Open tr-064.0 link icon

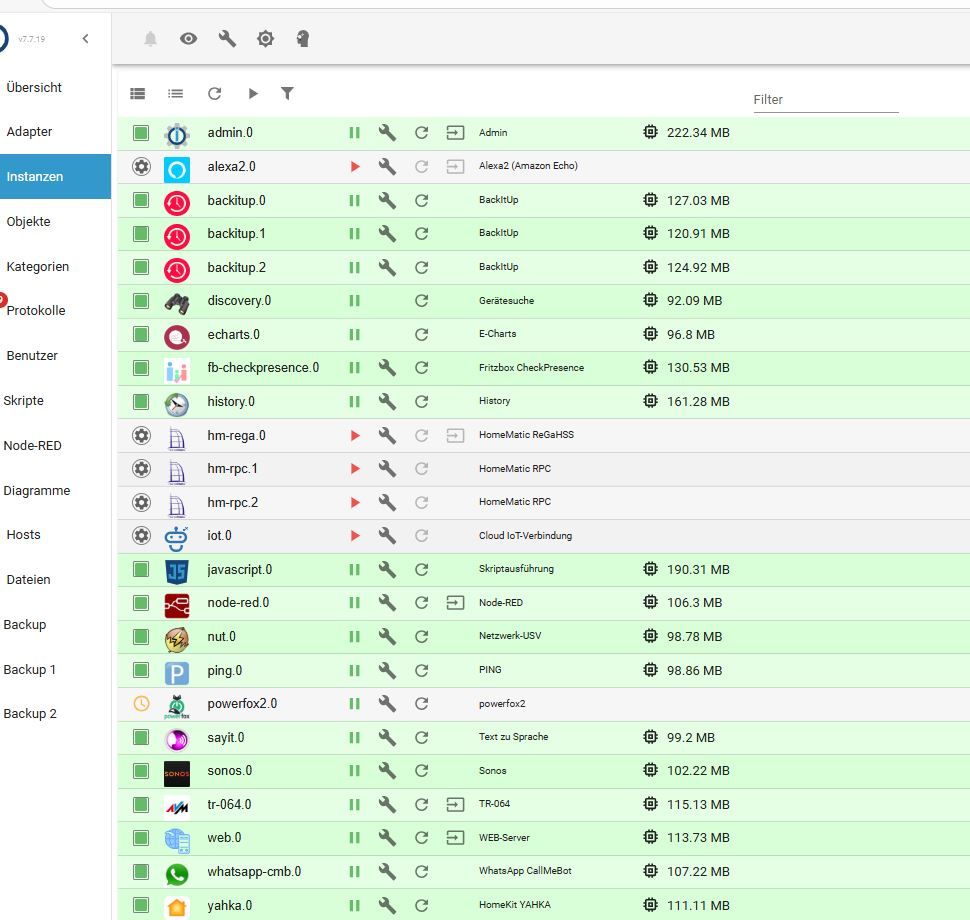click(x=455, y=804)
